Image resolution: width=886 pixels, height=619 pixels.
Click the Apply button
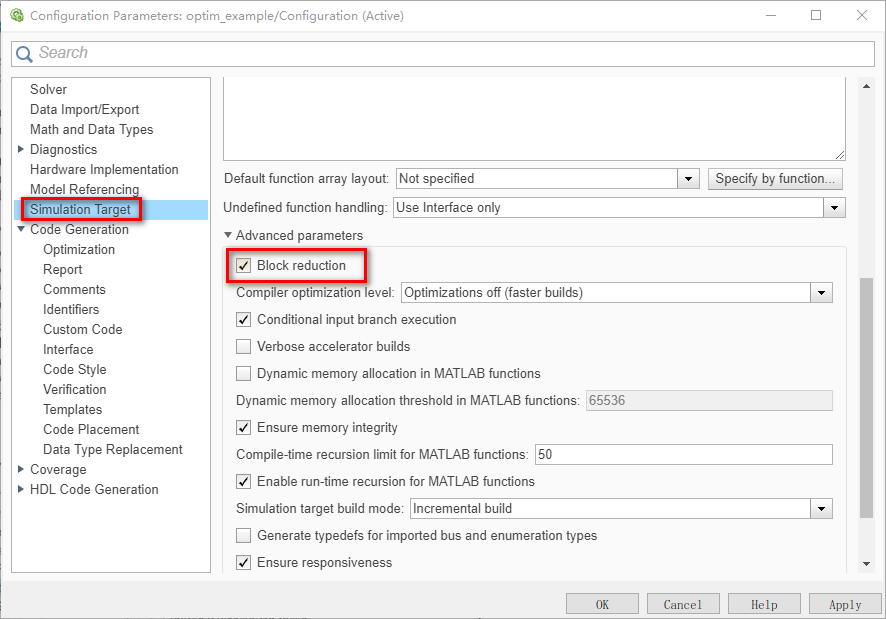coord(845,604)
